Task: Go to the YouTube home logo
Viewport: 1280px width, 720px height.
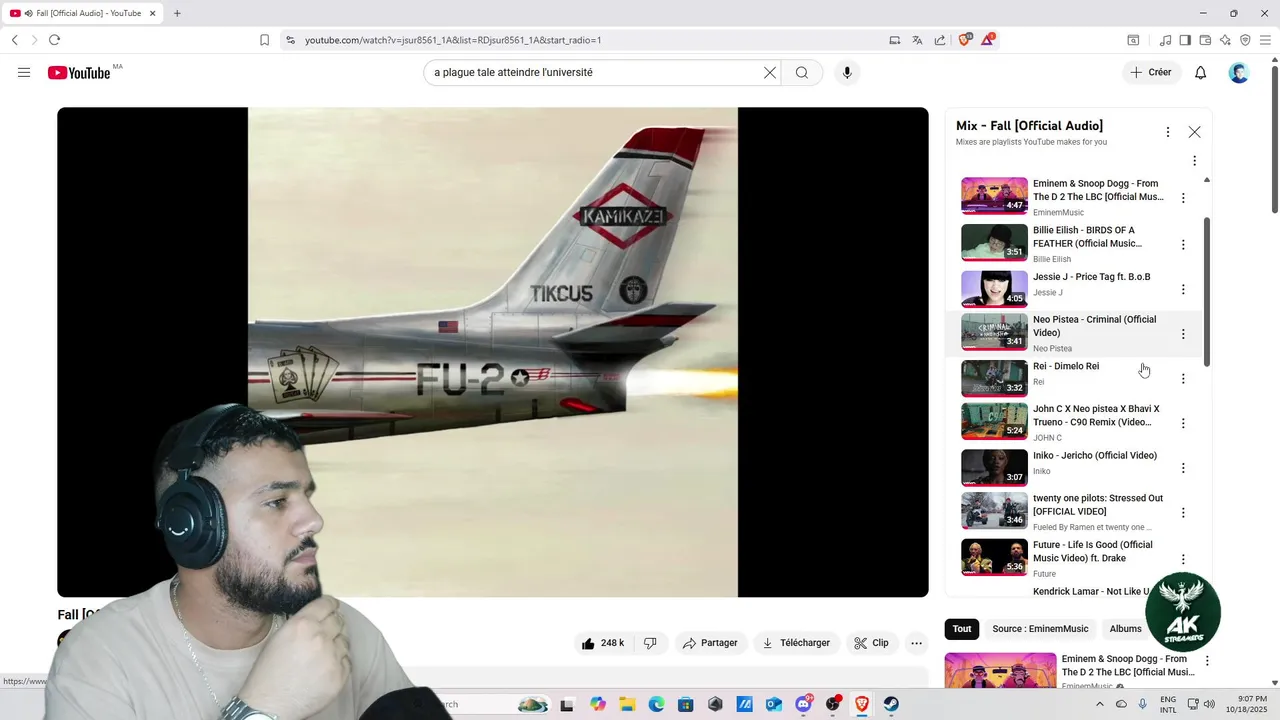Action: (x=79, y=73)
